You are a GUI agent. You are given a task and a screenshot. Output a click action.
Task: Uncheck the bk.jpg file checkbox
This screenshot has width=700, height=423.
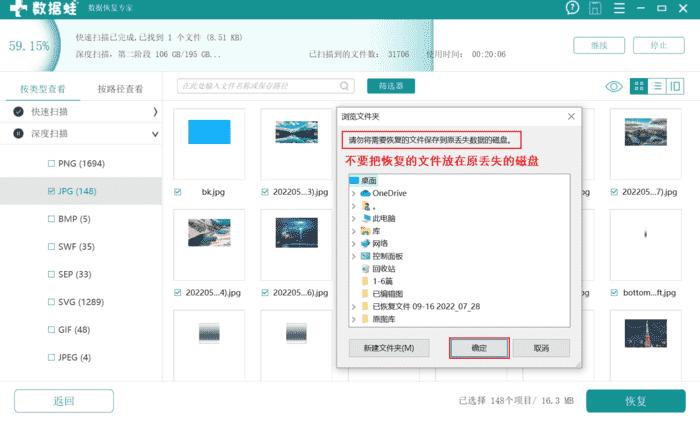tap(178, 192)
